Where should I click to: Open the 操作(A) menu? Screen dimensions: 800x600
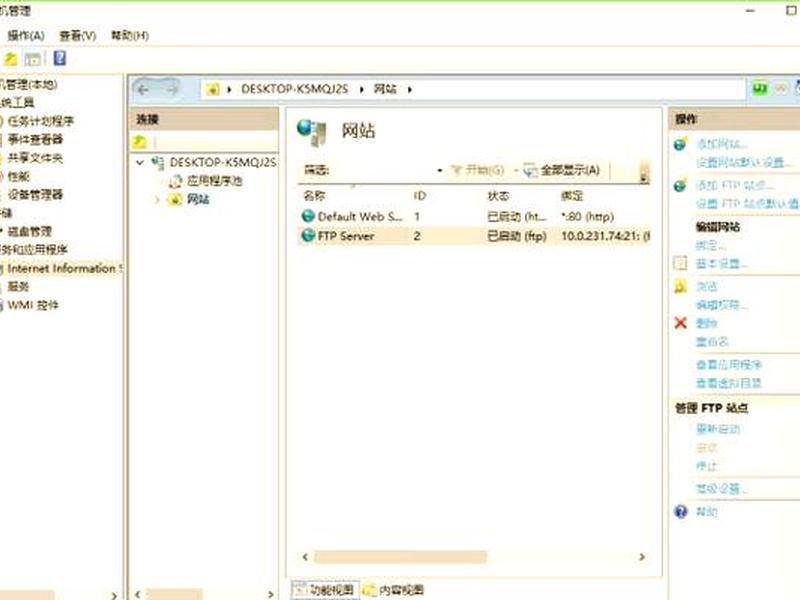[26, 36]
